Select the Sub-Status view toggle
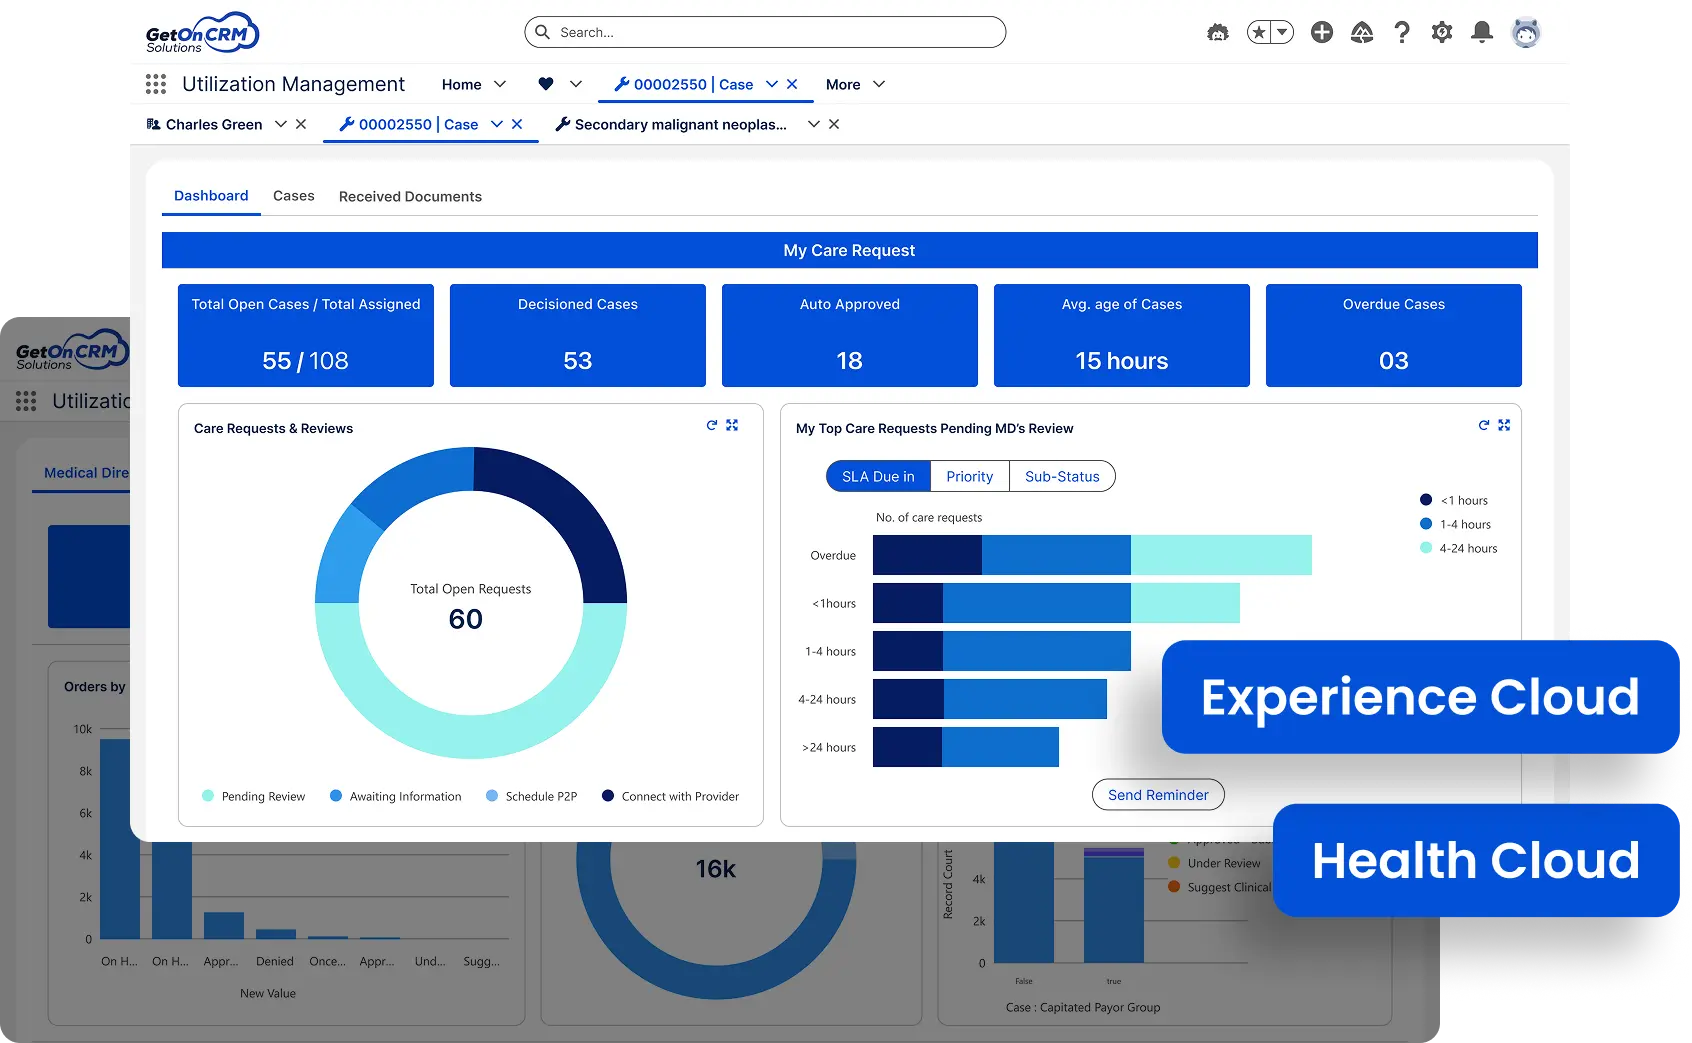The image size is (1692, 1043). point(1062,476)
